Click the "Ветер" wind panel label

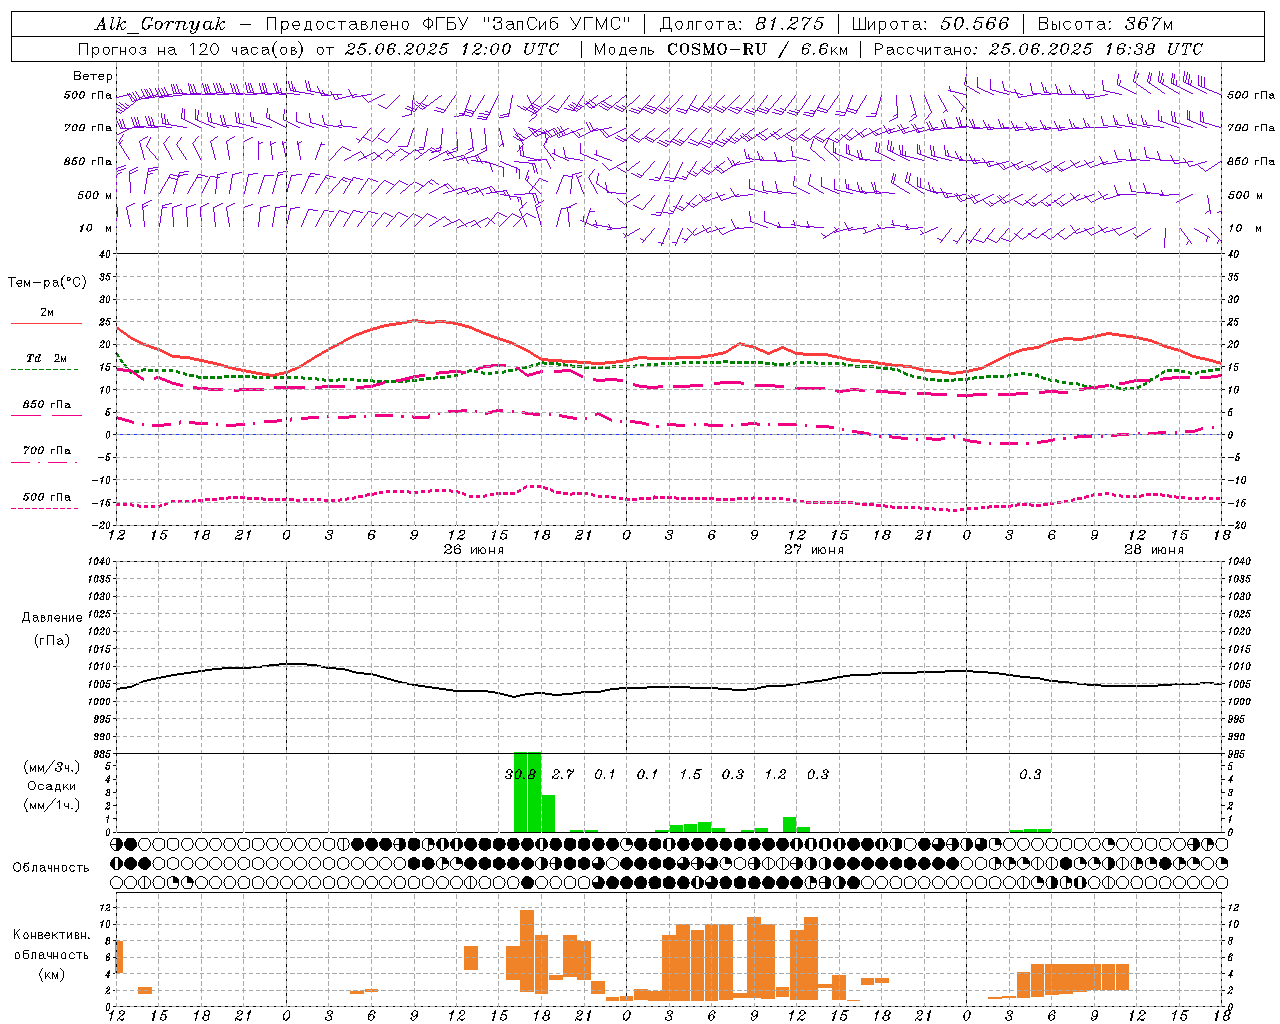(x=93, y=76)
